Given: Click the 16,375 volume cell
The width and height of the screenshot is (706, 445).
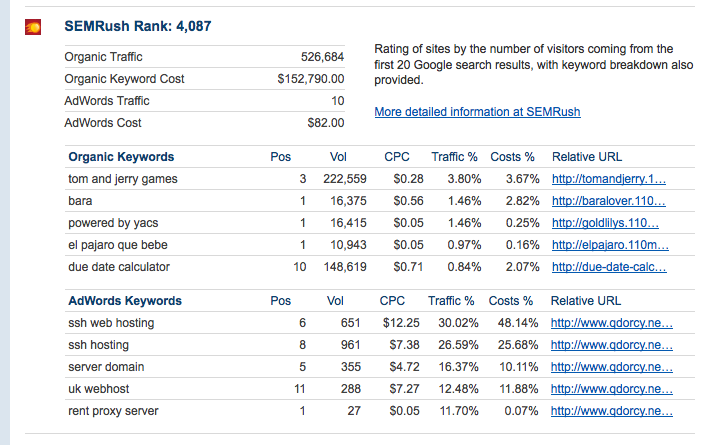Looking at the screenshot, I should pyautogui.click(x=348, y=201).
